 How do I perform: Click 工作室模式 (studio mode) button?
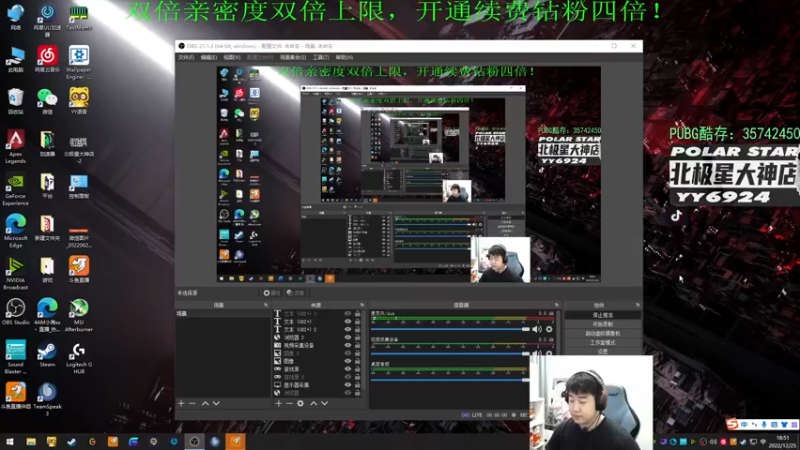coord(603,343)
